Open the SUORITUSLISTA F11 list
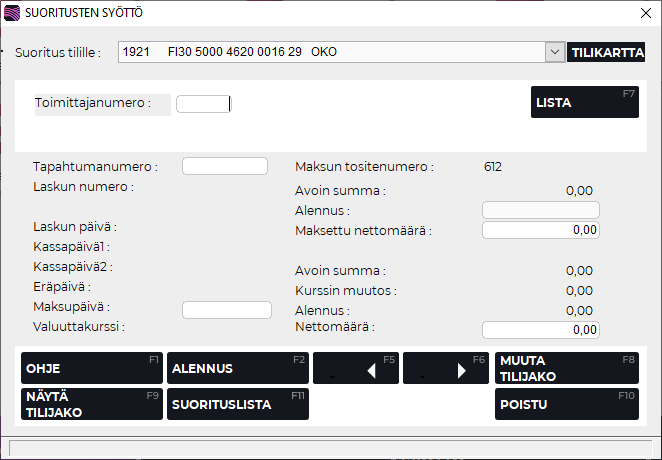The image size is (662, 460). 237,404
